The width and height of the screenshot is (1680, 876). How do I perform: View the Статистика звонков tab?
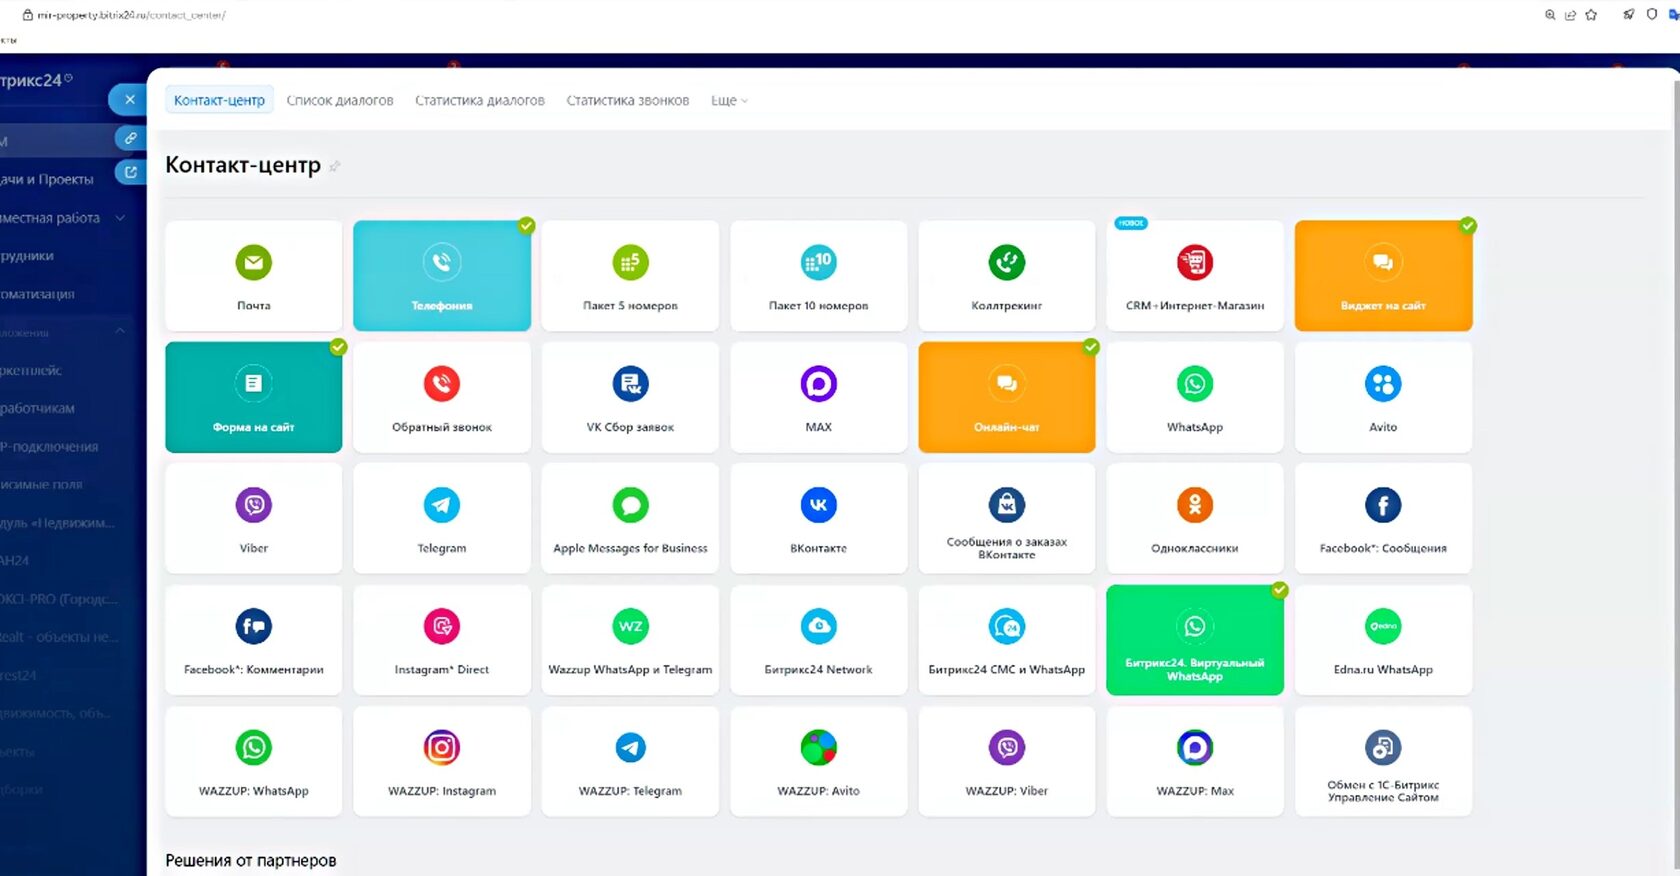[628, 101]
